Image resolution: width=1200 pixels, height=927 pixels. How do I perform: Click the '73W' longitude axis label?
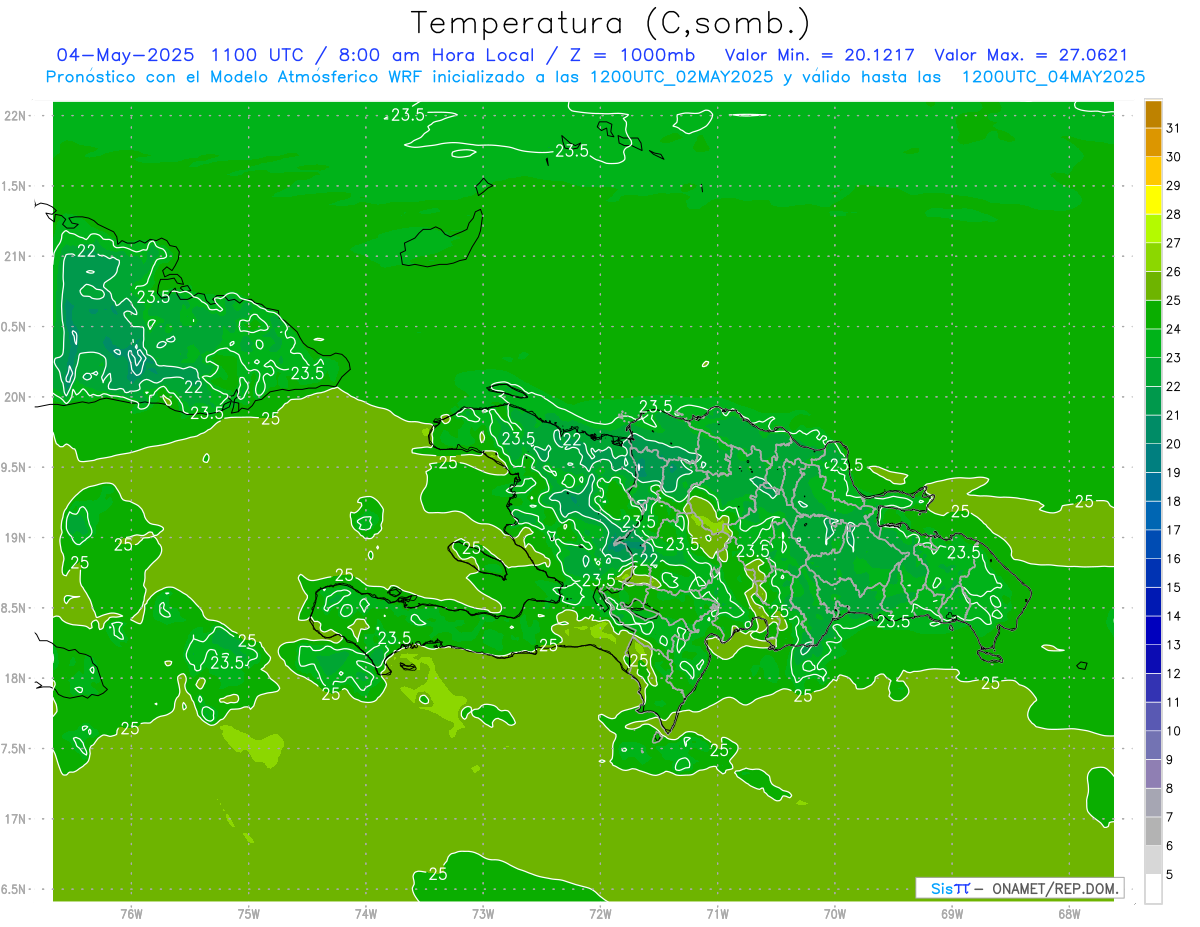[x=483, y=913]
